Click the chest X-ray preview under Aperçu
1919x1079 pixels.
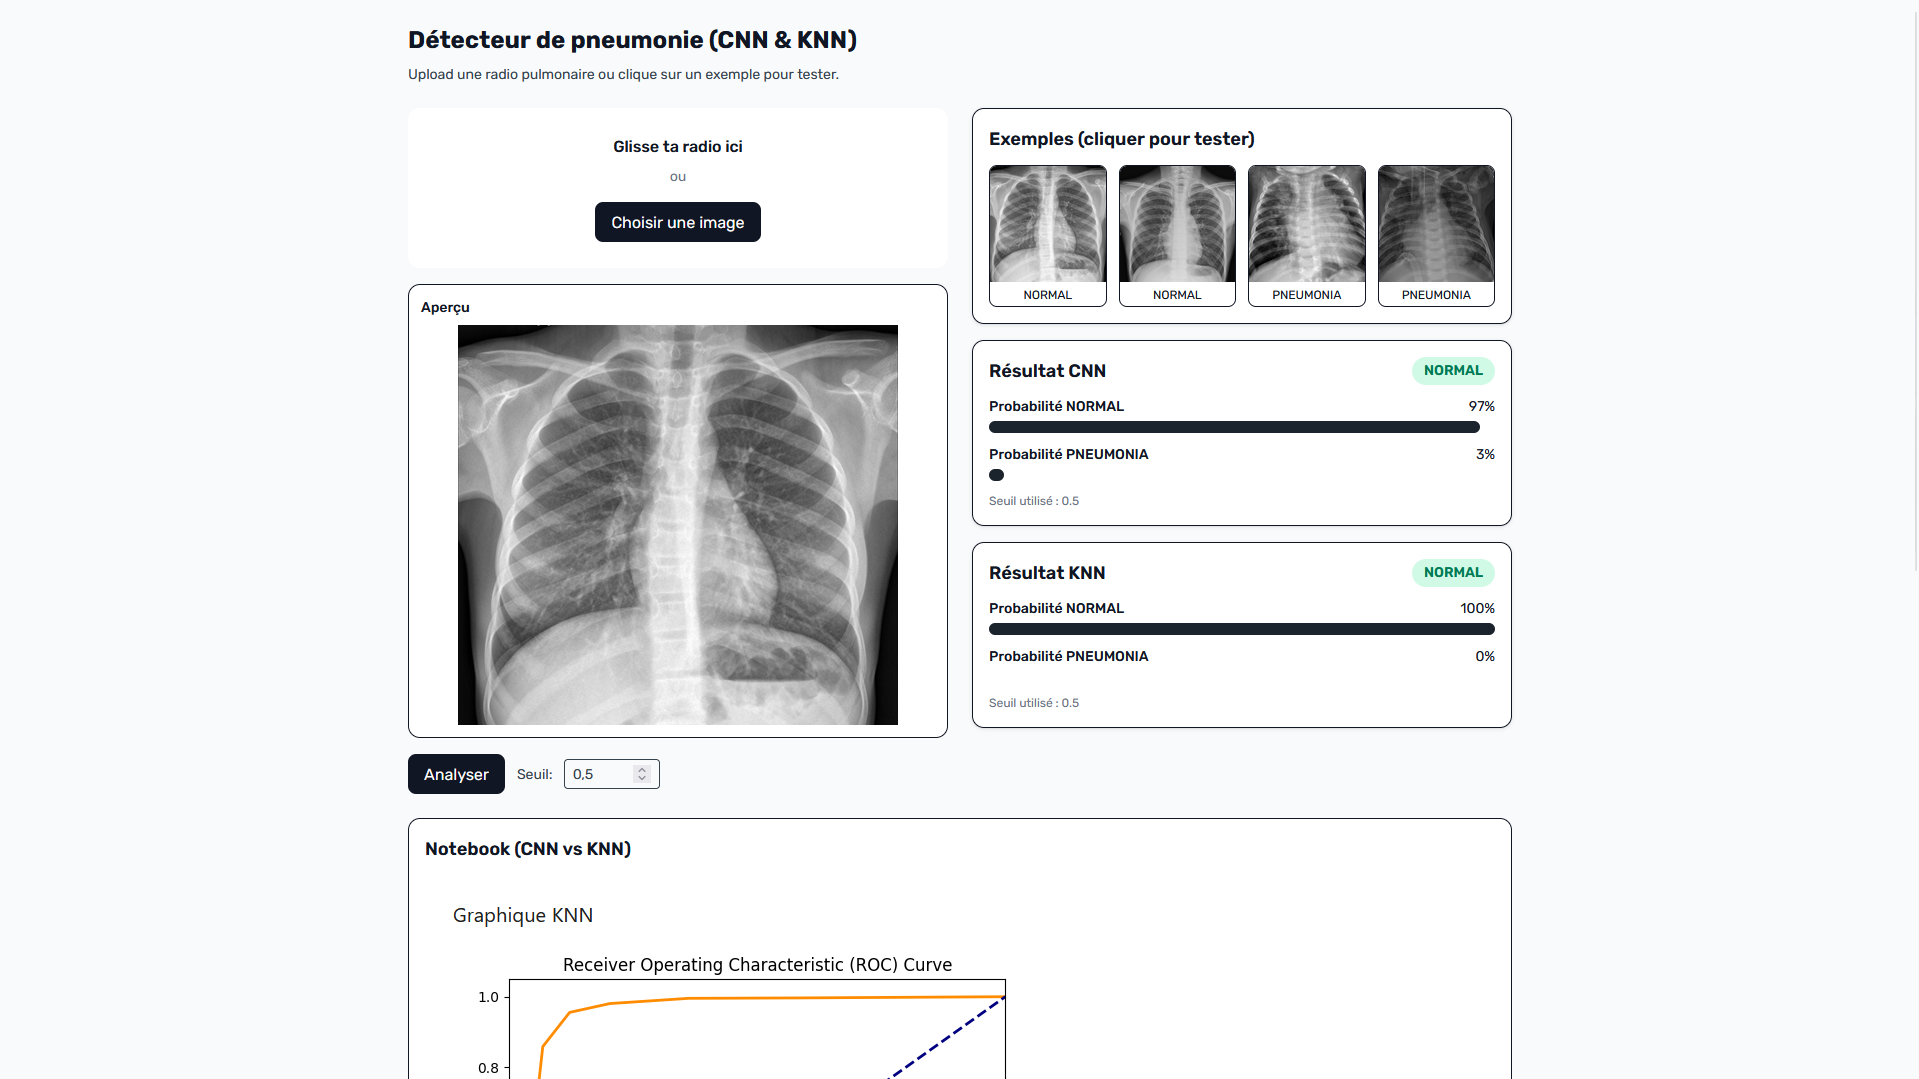click(677, 524)
